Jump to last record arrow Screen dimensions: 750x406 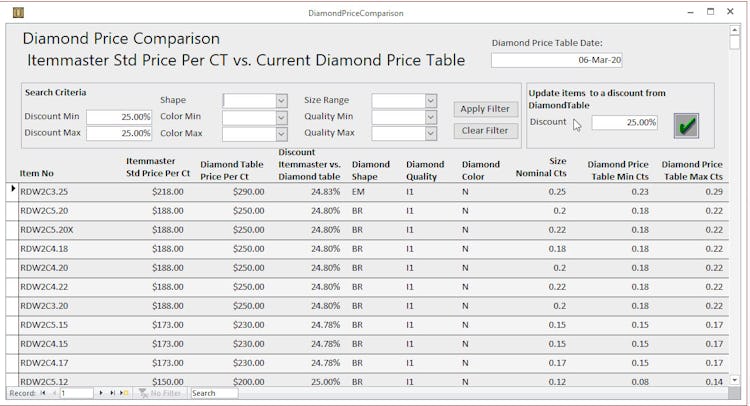tap(112, 393)
